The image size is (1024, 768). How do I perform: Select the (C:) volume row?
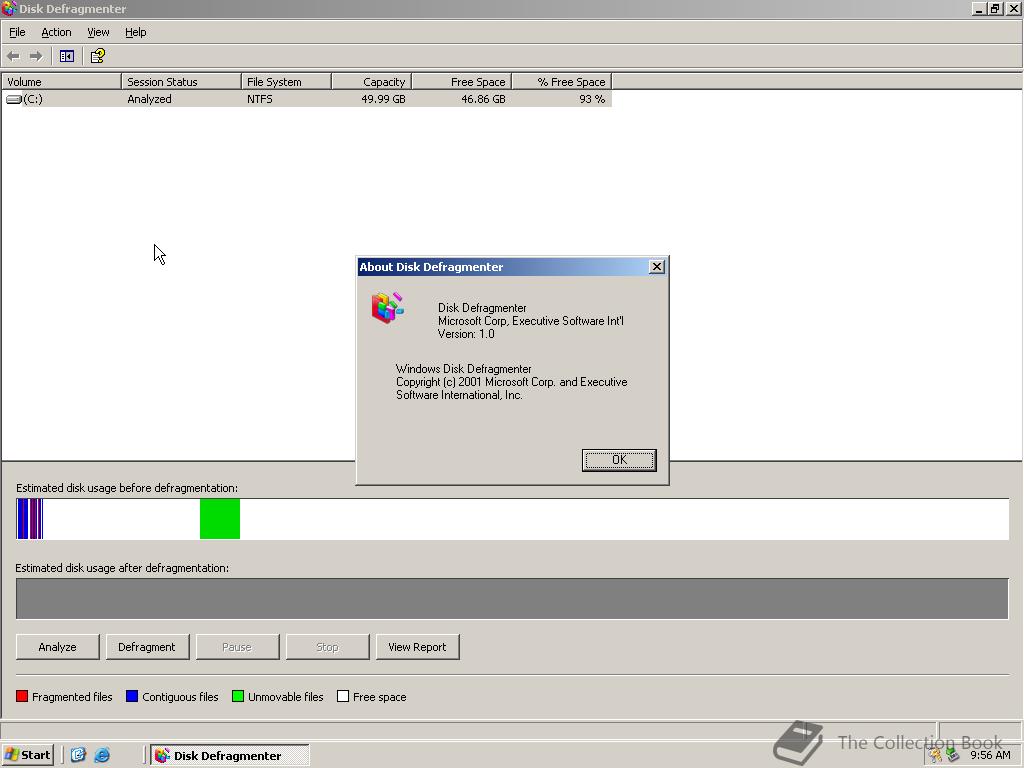point(307,99)
